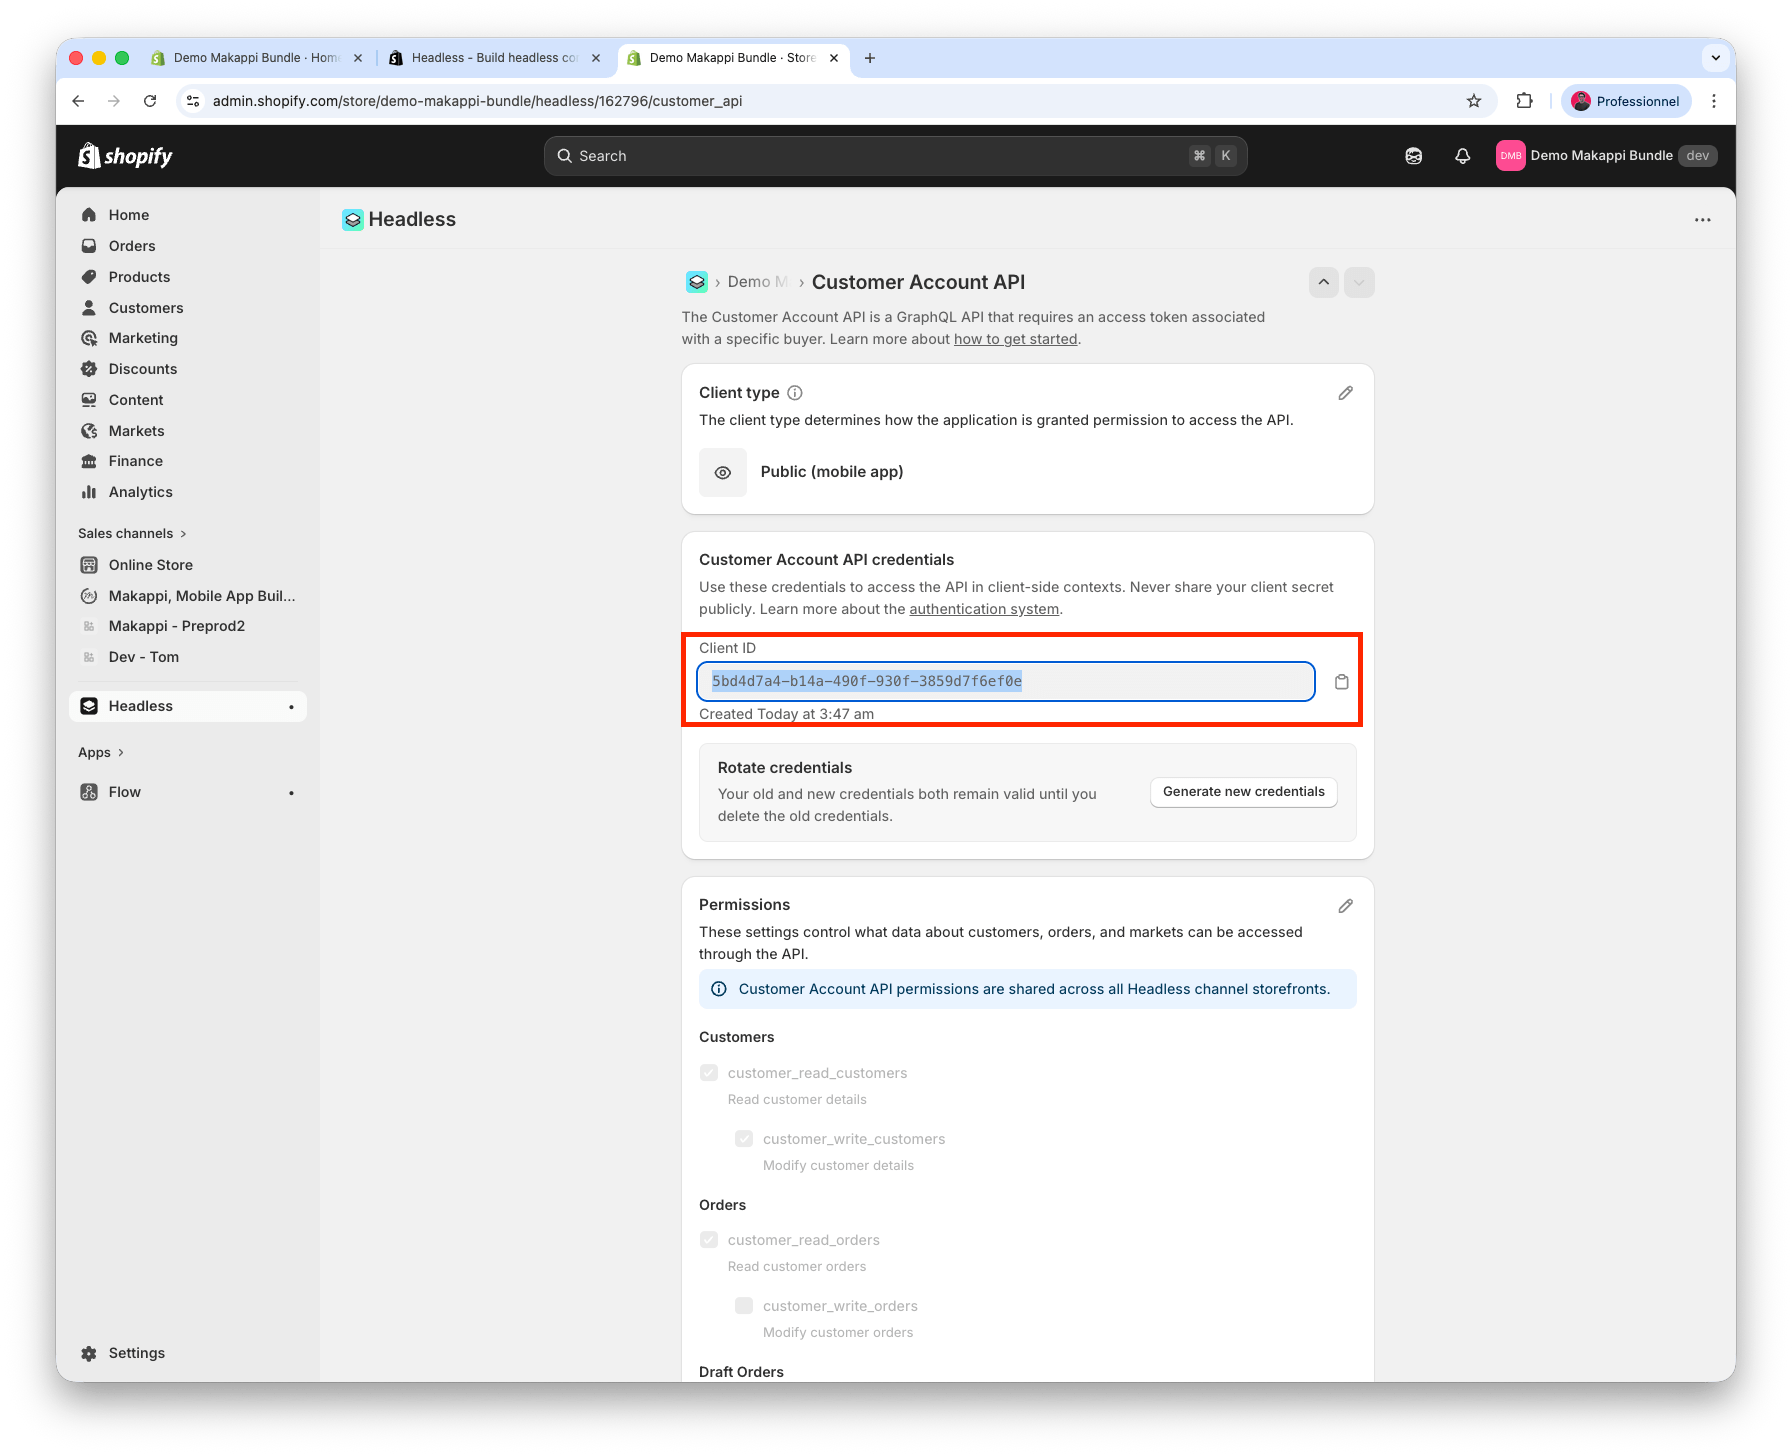Click the Client ID text field
Image resolution: width=1792 pixels, height=1456 pixels.
click(1005, 682)
